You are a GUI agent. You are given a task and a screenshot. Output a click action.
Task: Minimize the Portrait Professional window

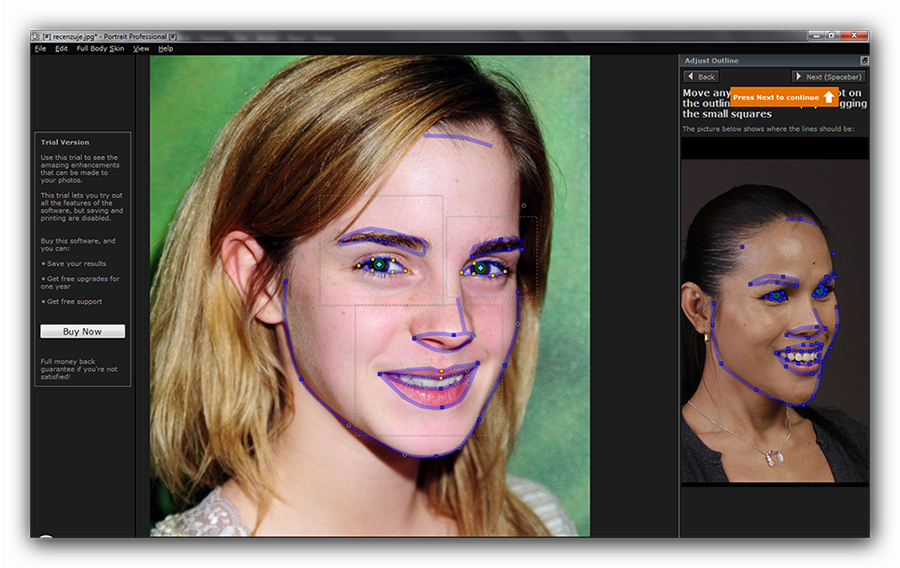coord(816,36)
